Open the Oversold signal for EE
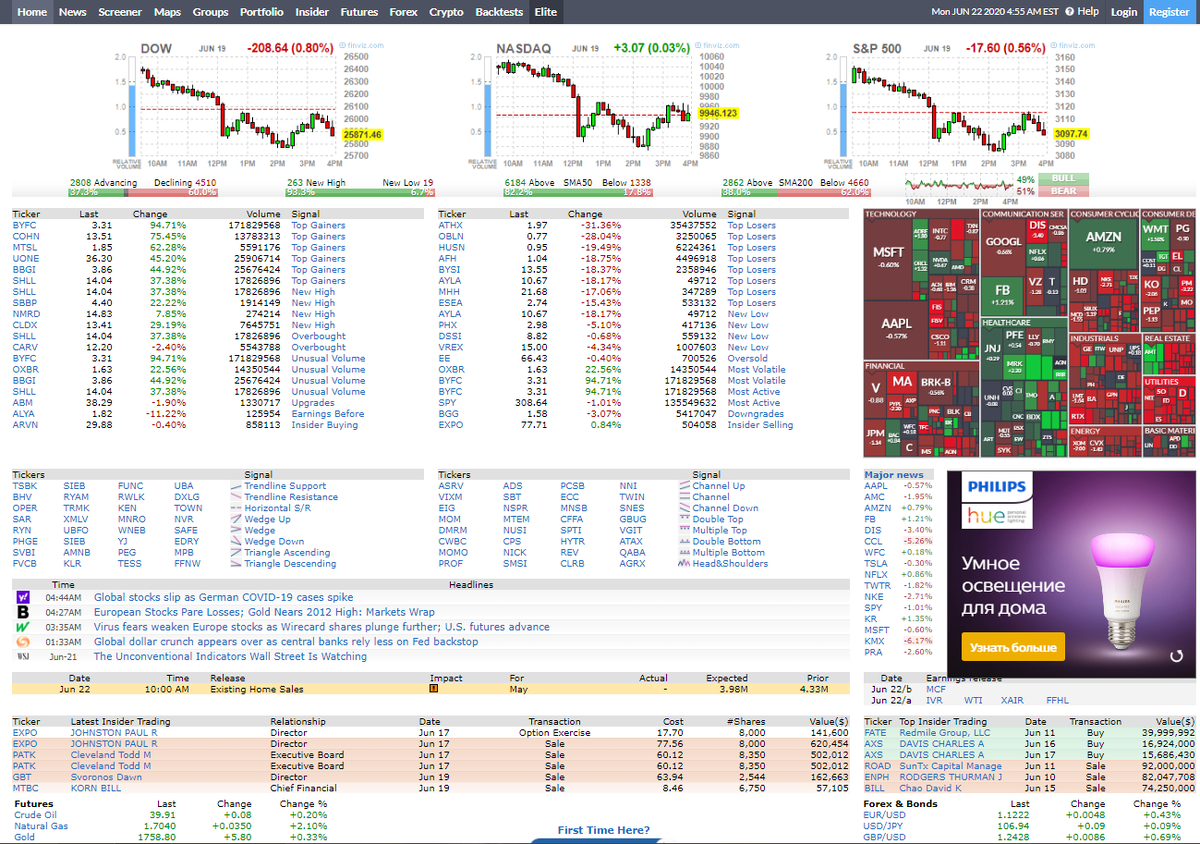This screenshot has height=844, width=1200. coord(747,358)
